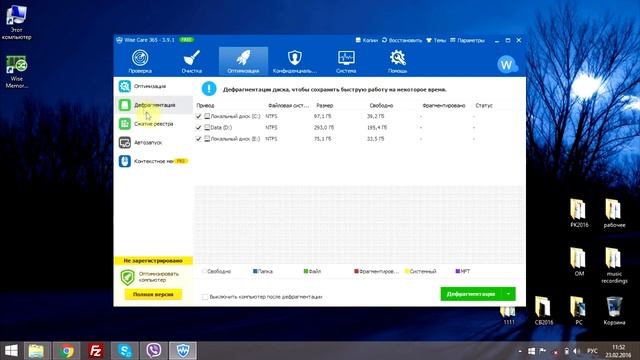Click the green Файл legend swatch
640x360 pixels.
(306, 271)
